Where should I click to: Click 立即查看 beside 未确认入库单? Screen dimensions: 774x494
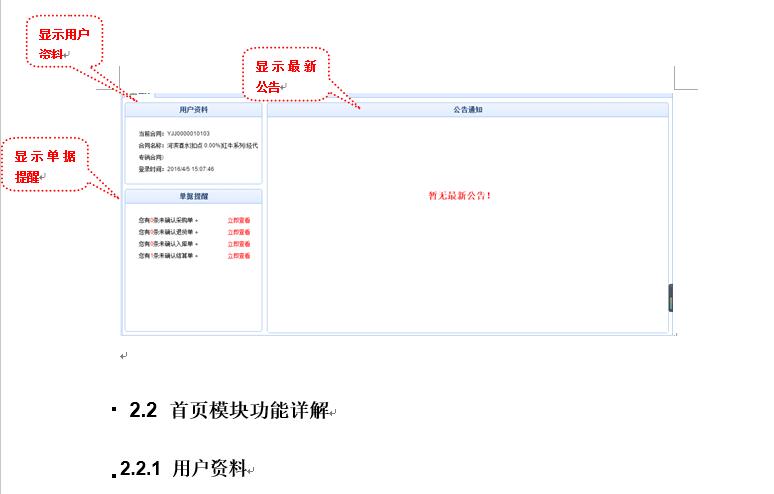[x=238, y=243]
